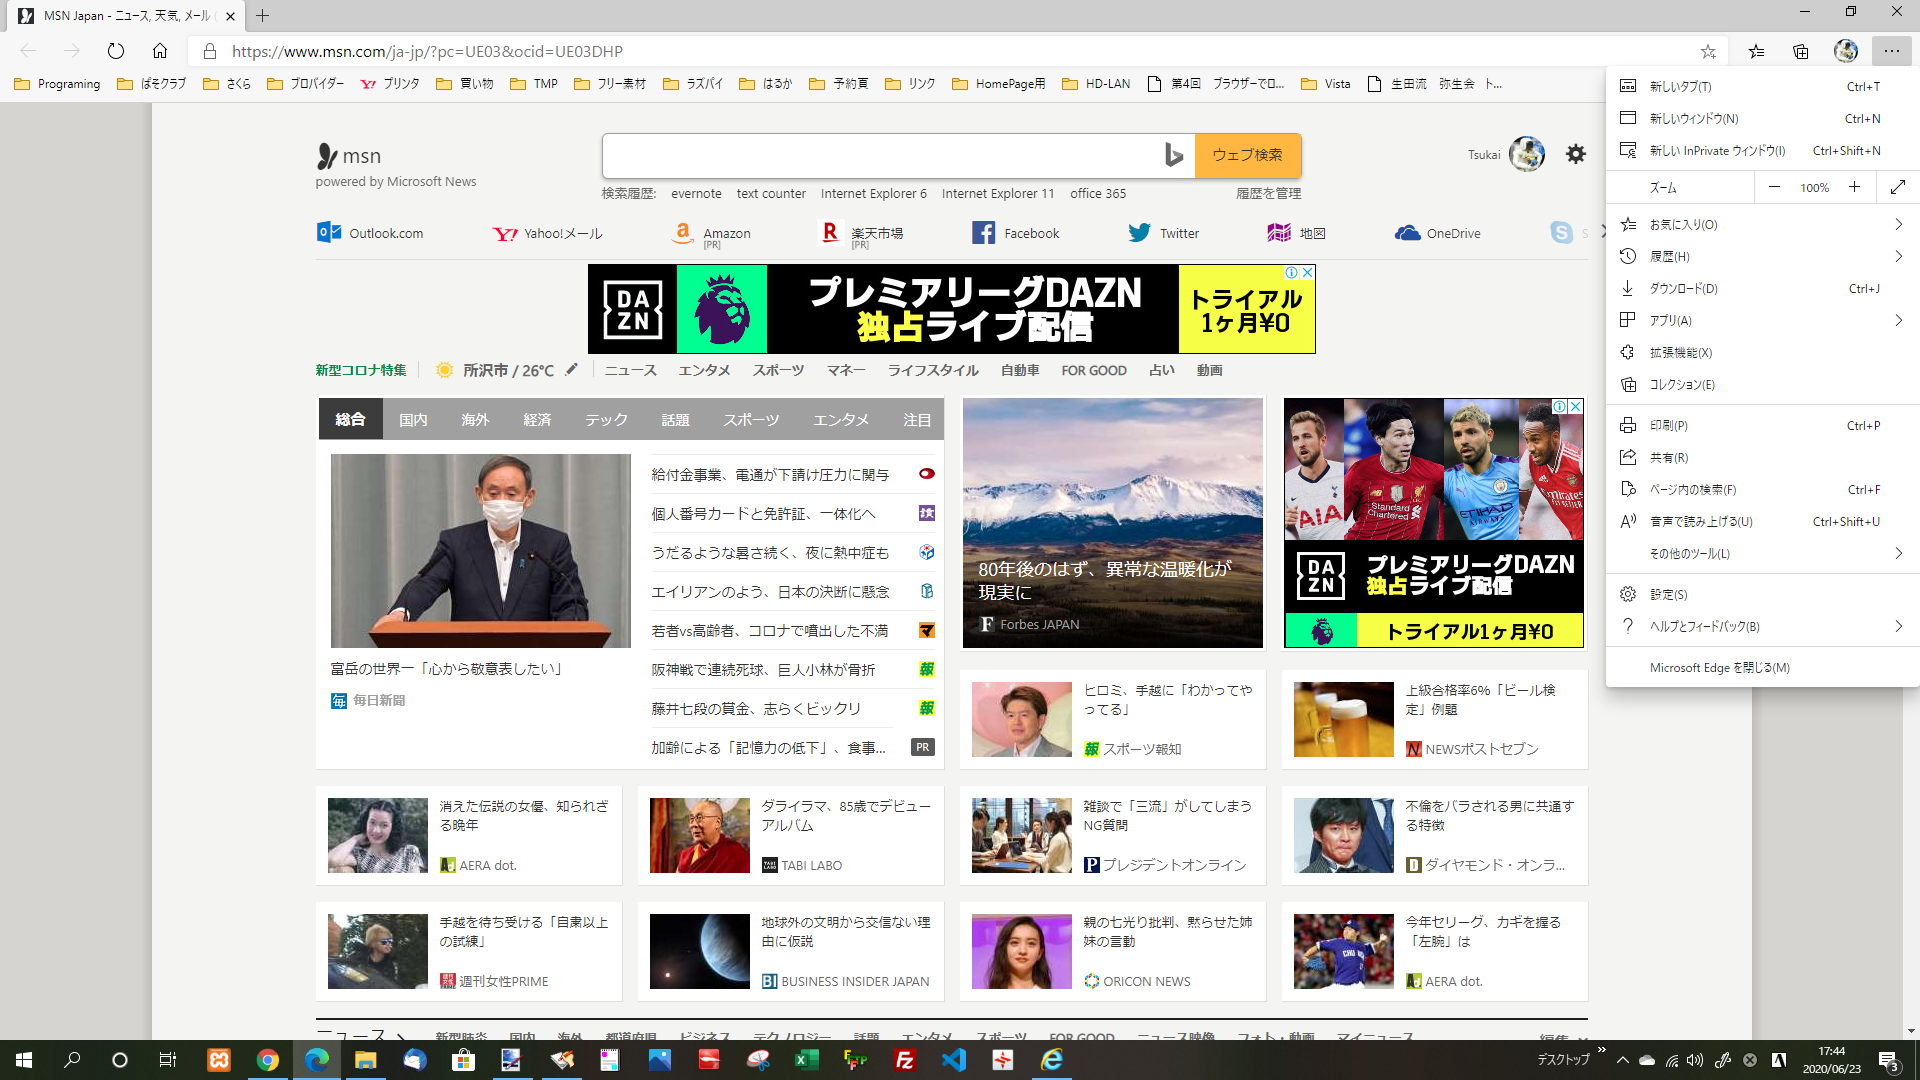Screen dimensions: 1920x1080
Task: Edit weather location pencil icon
Action: point(571,370)
